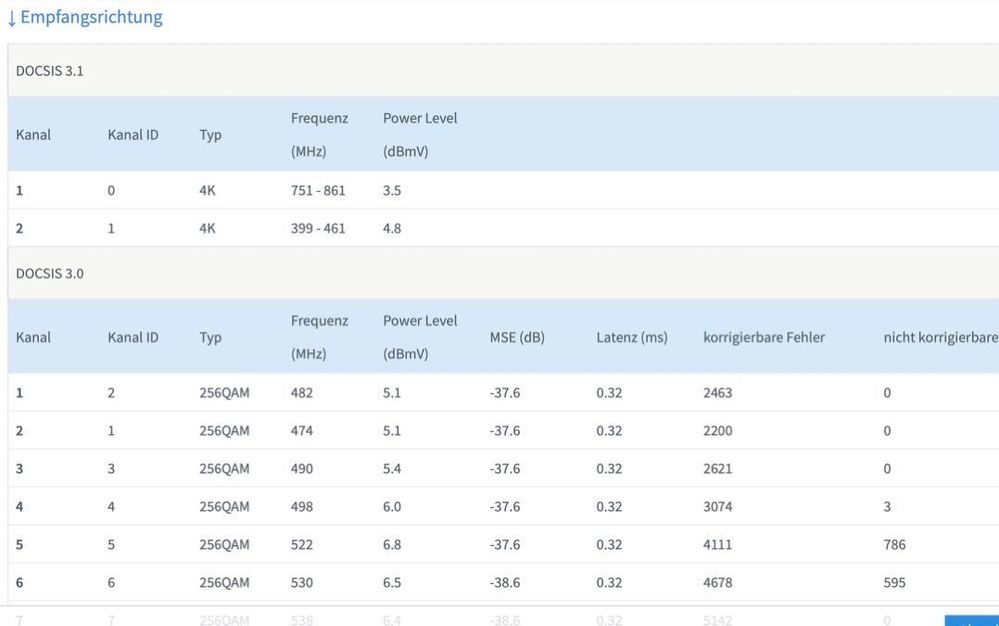
Task: Click the MSE (dB) column header
Action: [517, 337]
